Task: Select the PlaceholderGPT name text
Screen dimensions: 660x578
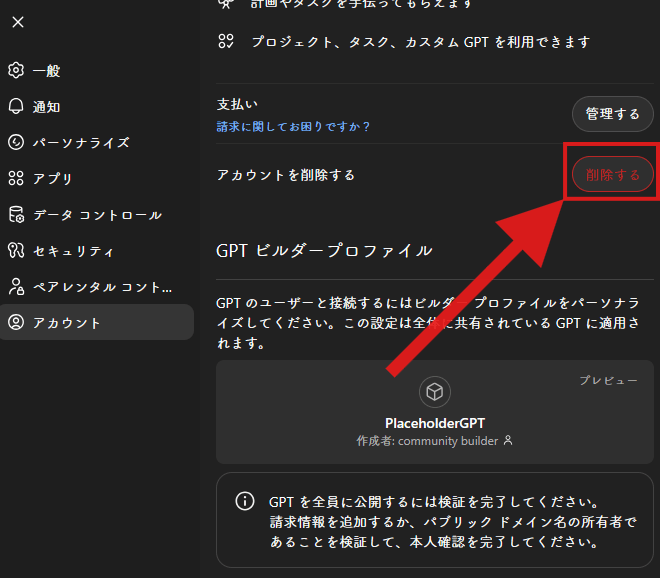Action: 435,423
